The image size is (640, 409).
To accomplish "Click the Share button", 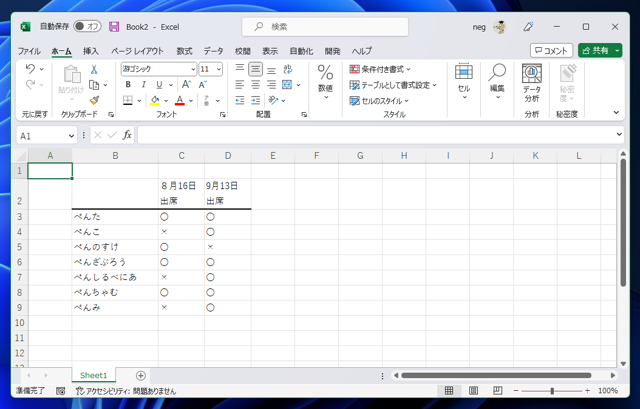I will (595, 51).
